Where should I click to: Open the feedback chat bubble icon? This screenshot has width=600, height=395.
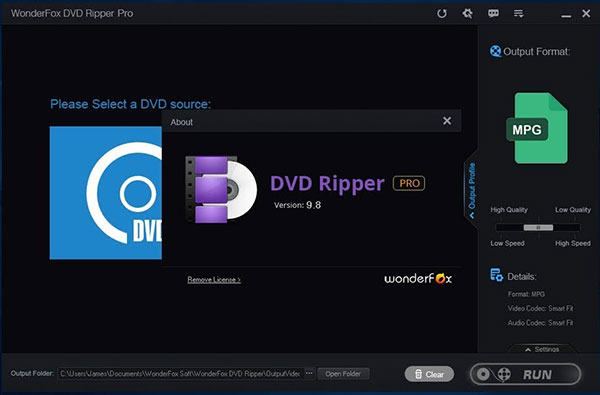click(493, 14)
